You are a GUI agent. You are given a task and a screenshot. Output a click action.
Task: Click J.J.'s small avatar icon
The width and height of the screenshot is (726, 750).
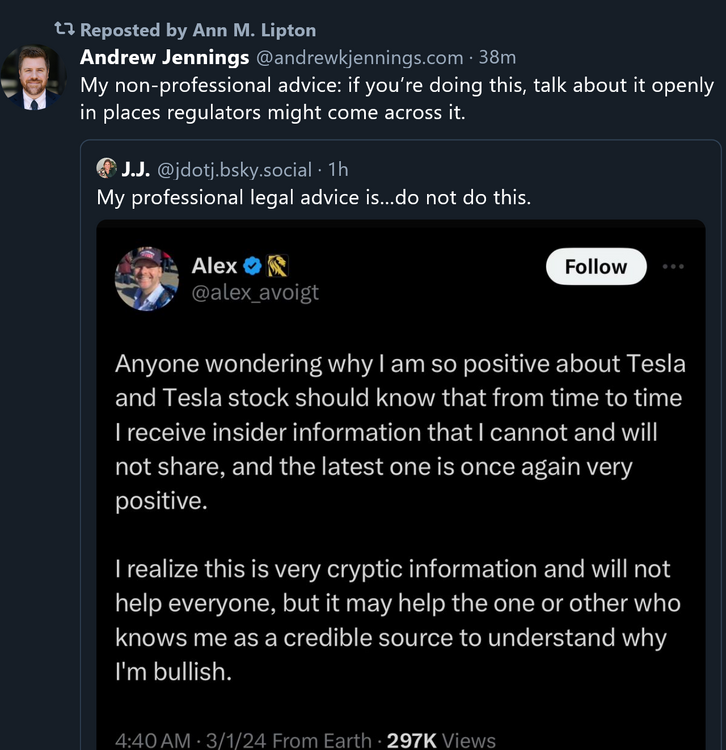click(x=107, y=168)
